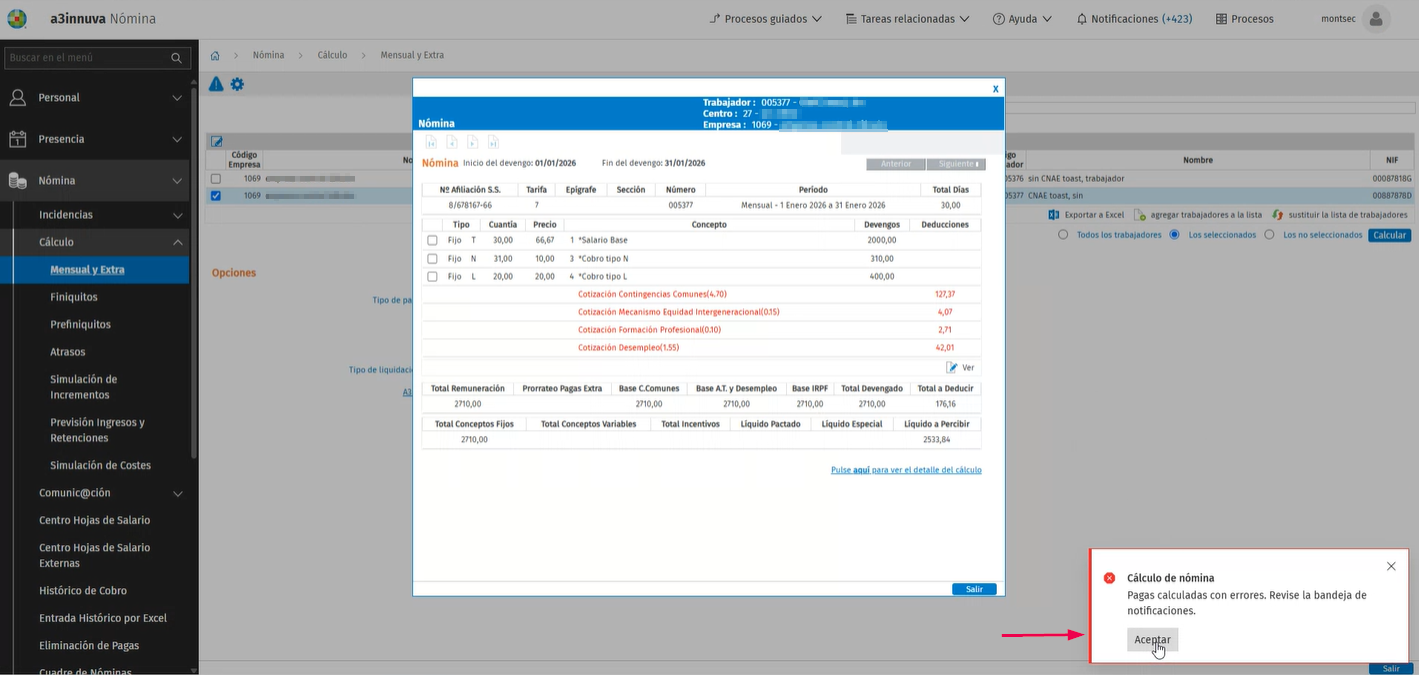The height and width of the screenshot is (675, 1419).
Task: Go to the next payslip record icon
Action: point(473,143)
